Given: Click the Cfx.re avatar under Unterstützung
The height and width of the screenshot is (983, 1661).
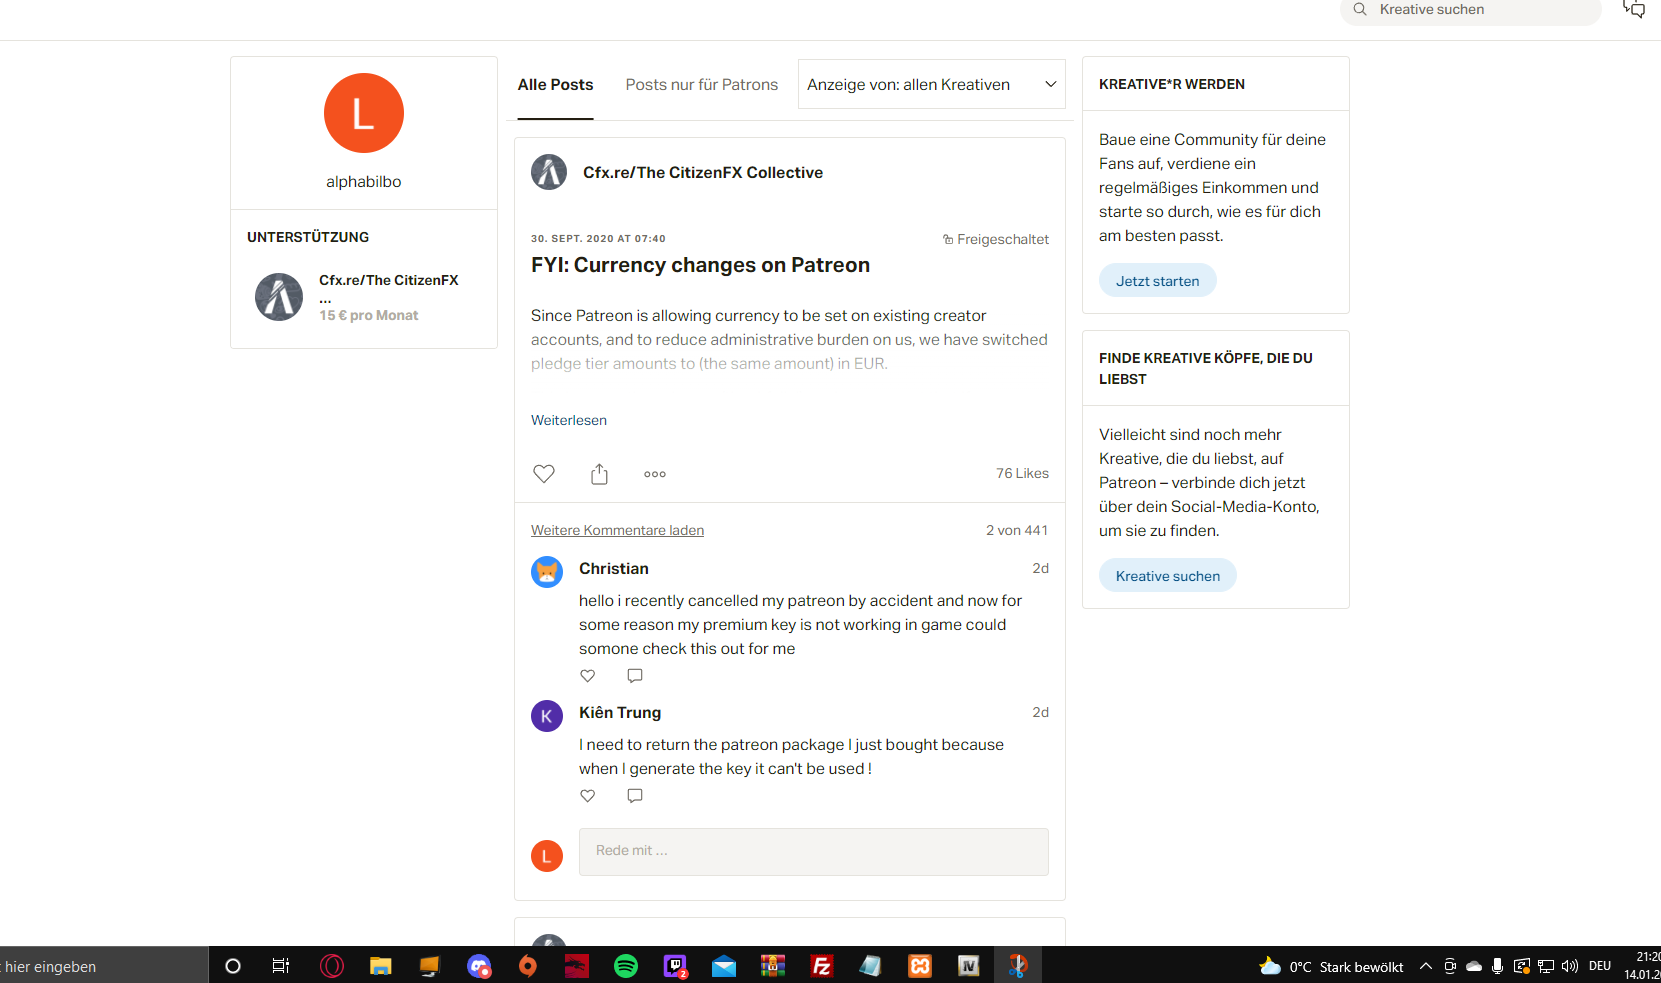Looking at the screenshot, I should click(279, 297).
